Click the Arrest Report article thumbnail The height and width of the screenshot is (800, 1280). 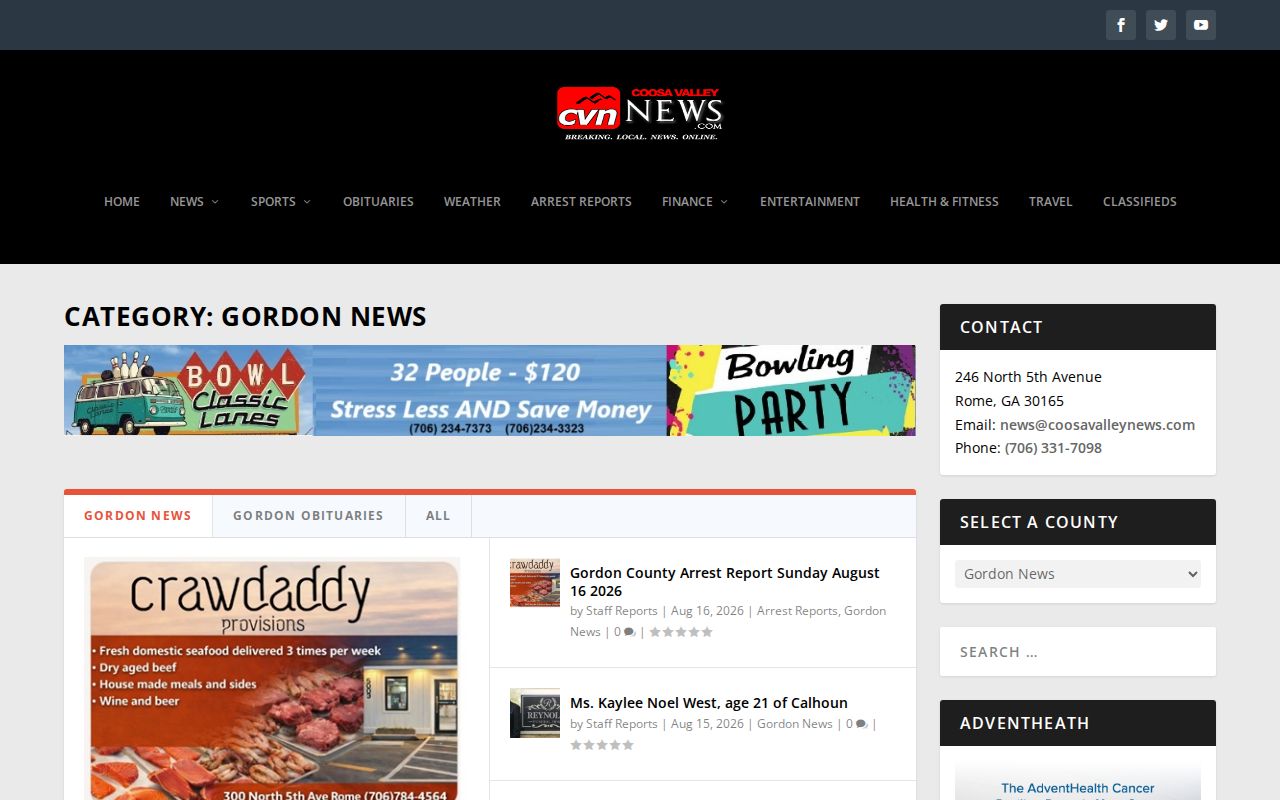535,583
